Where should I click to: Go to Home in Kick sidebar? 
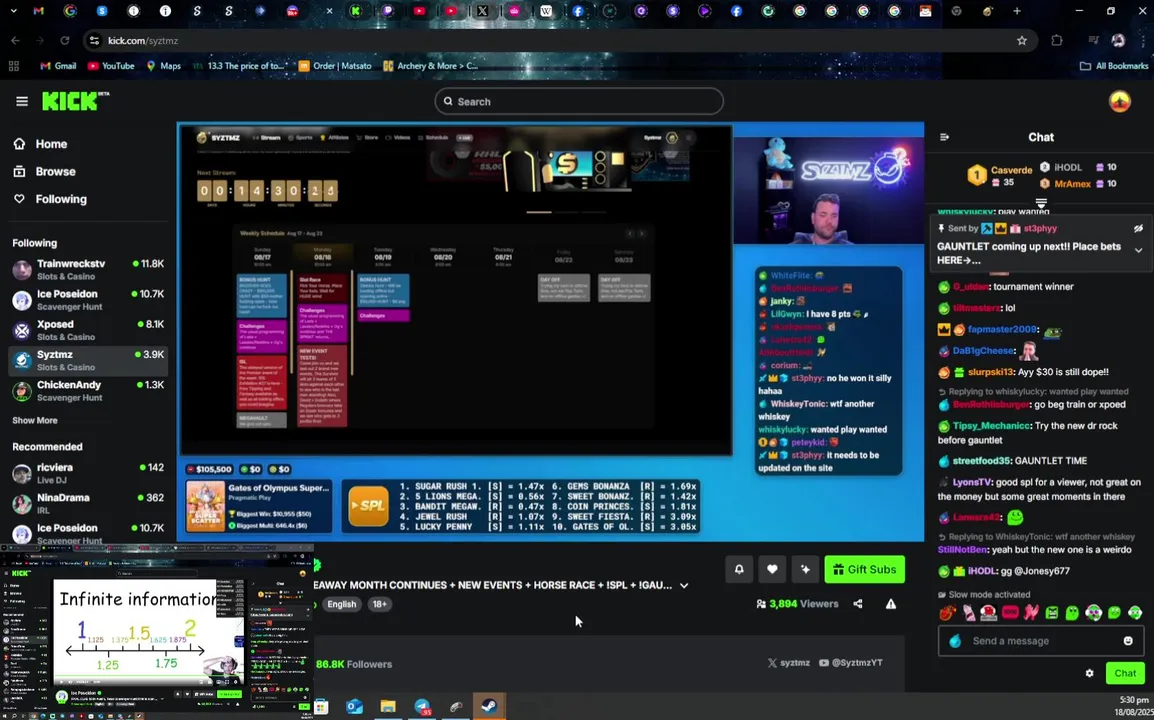tap(51, 144)
